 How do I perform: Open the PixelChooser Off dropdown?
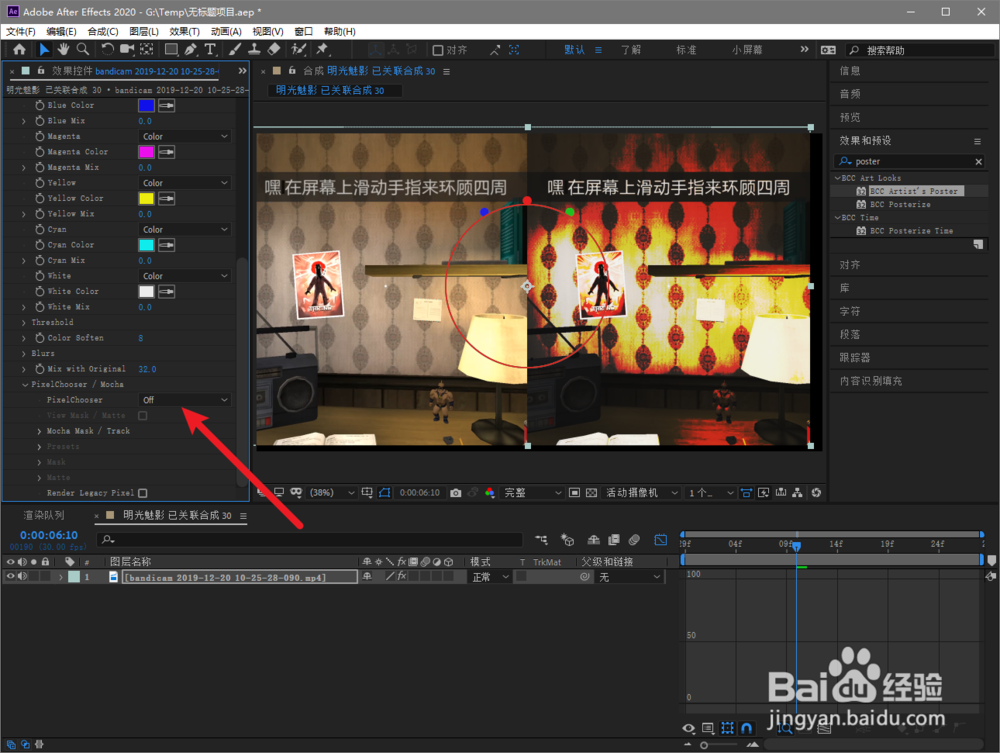point(184,400)
